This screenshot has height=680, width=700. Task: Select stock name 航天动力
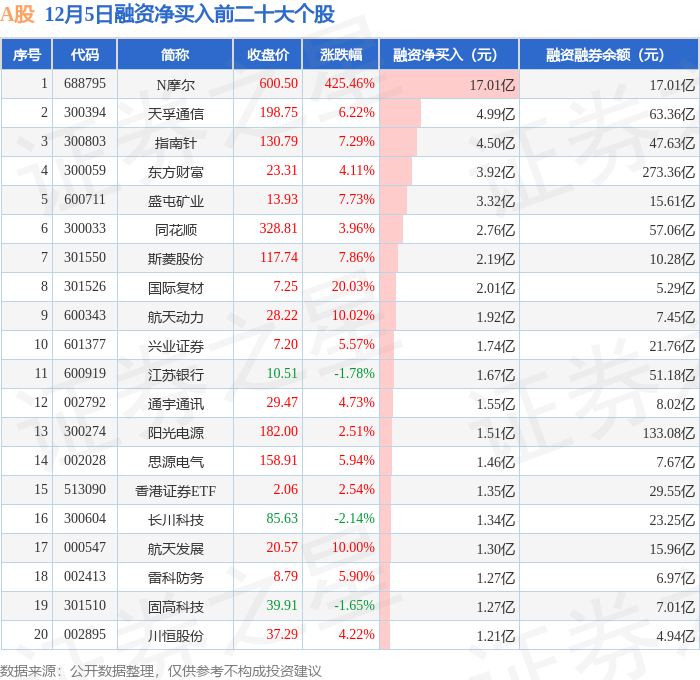point(175,317)
